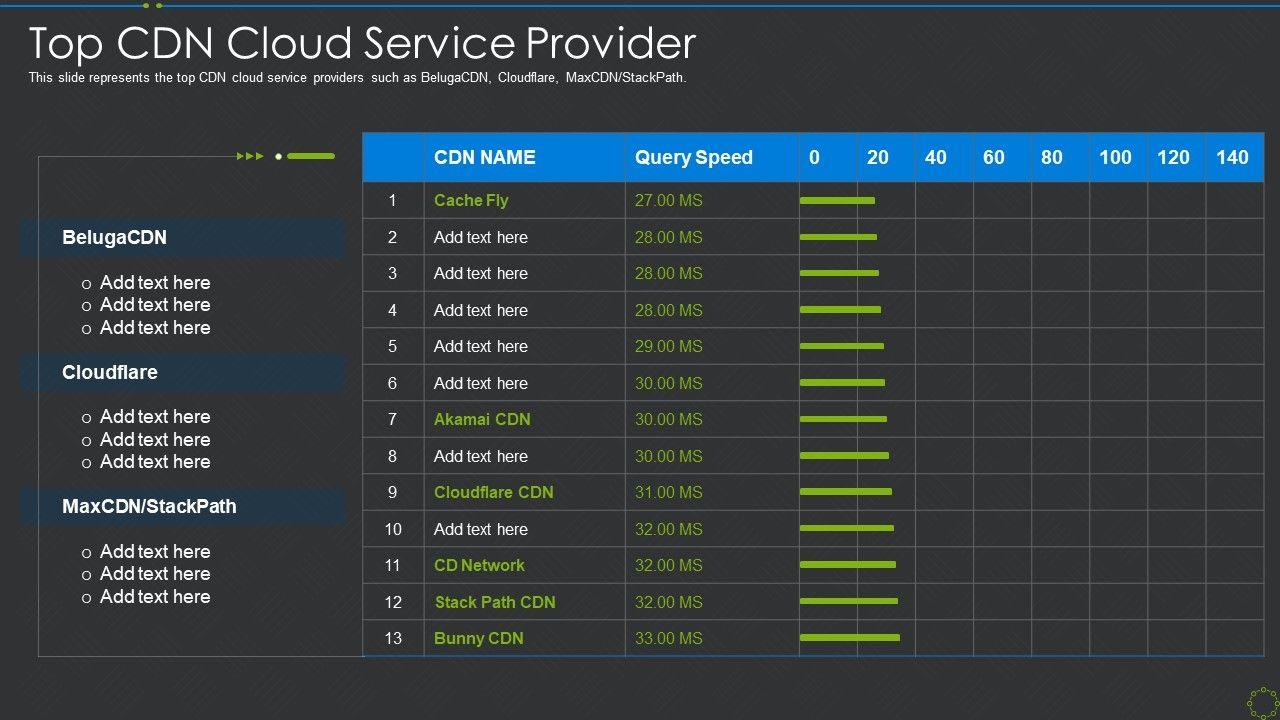Select the green speed bar for CD Network
This screenshot has width=1280, height=720.
click(848, 565)
